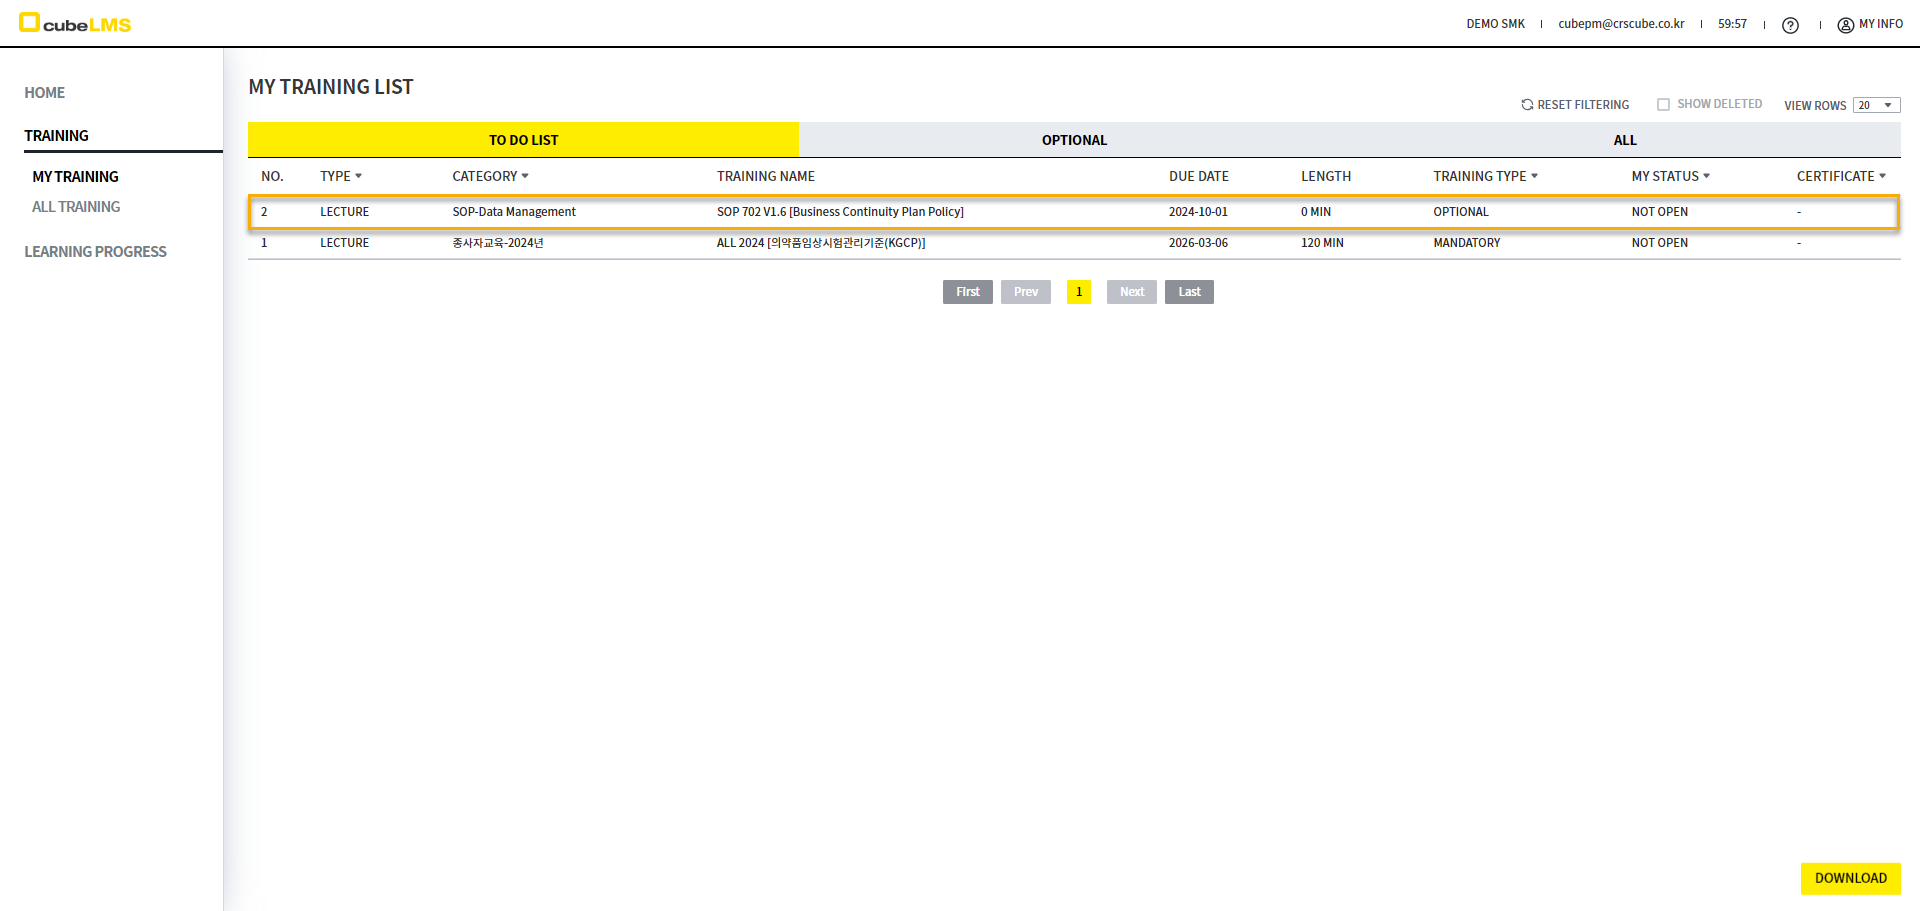
Task: Open the My Status filter dropdown
Action: coord(1706,177)
